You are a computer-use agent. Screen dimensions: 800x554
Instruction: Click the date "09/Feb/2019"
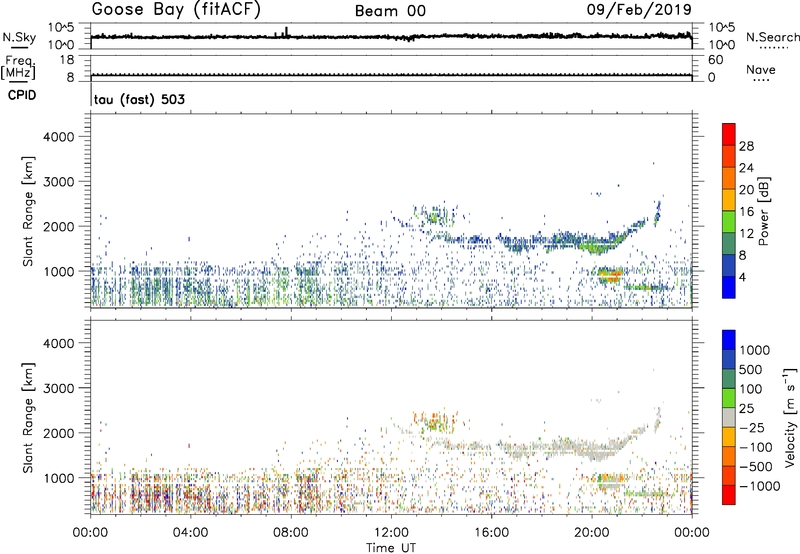coord(639,9)
